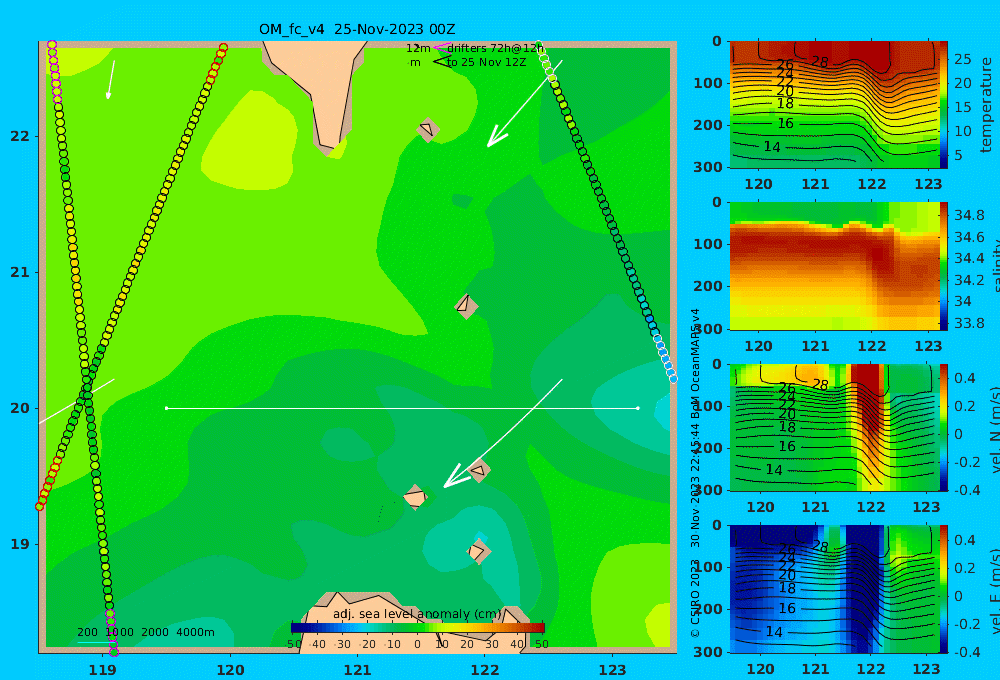Click the northward velocity cross-section panel

pyautogui.click(x=834, y=427)
